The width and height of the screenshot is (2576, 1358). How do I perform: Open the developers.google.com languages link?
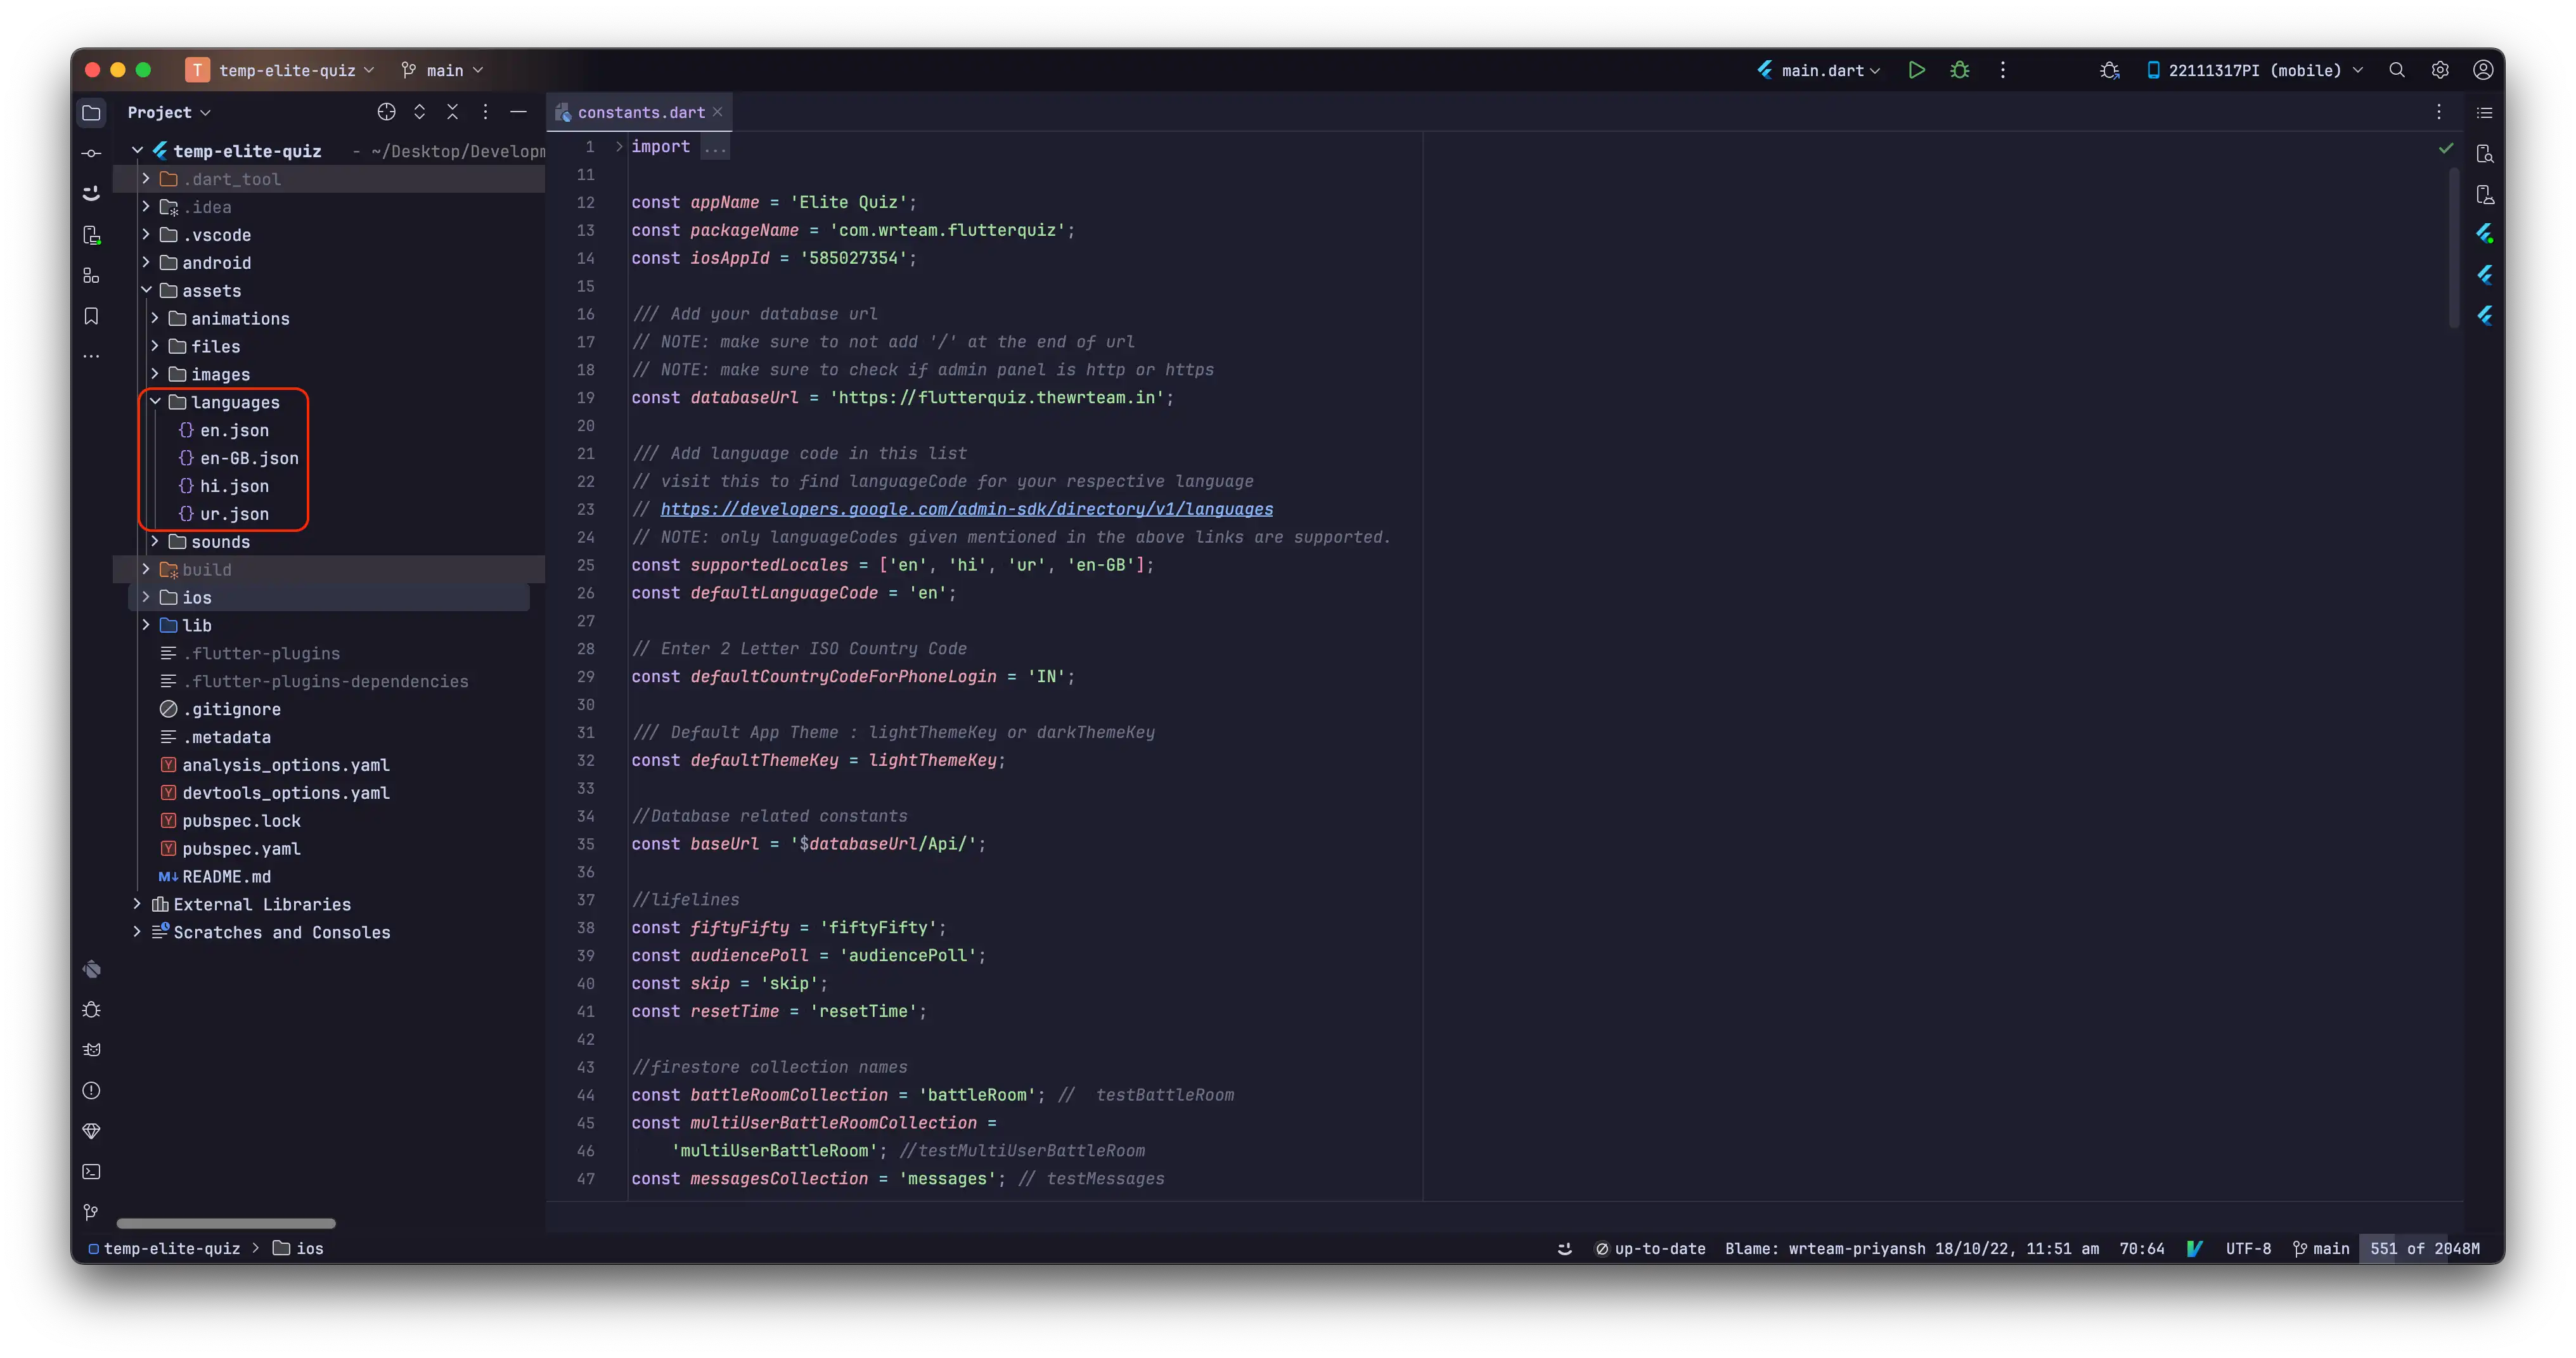[966, 509]
